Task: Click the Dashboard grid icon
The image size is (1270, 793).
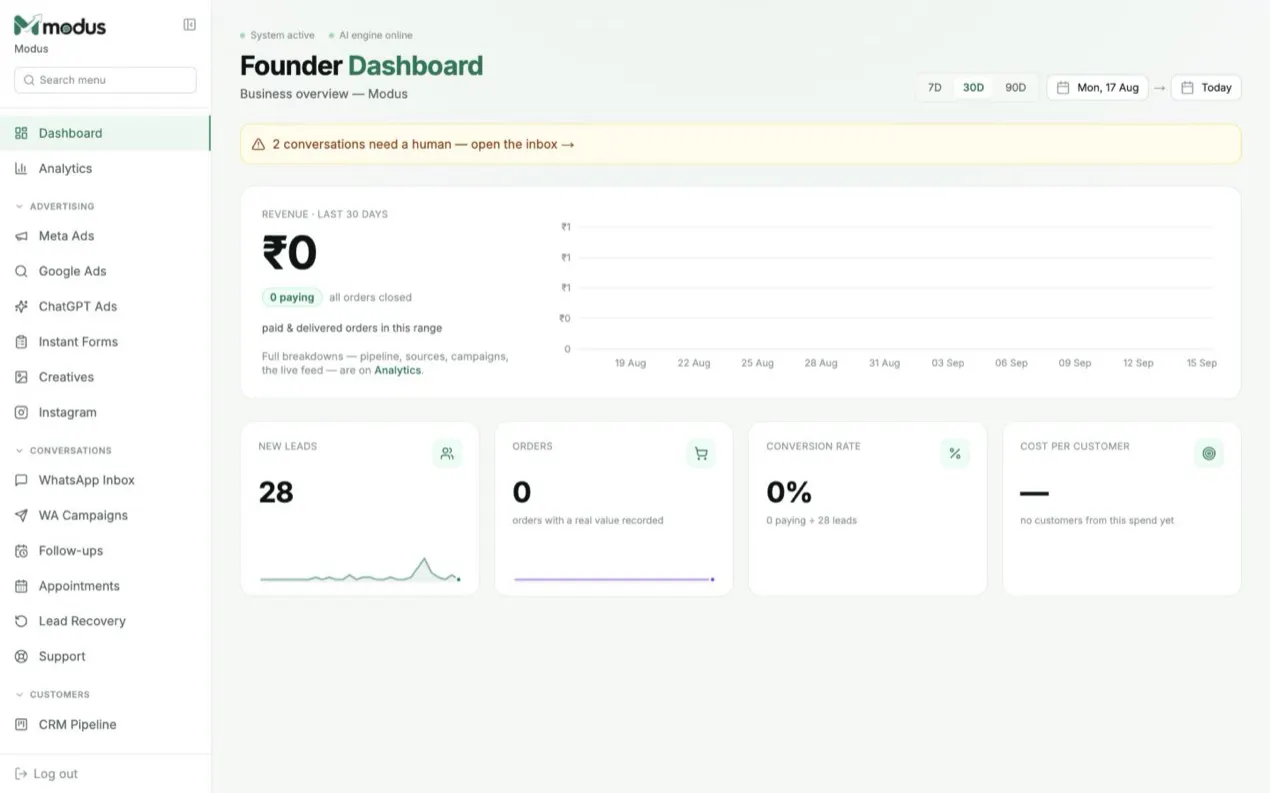Action: point(21,133)
